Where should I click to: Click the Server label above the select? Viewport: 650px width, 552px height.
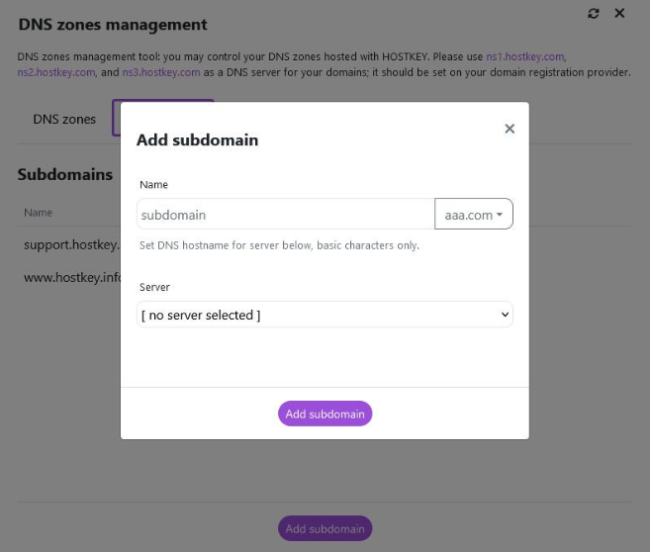pyautogui.click(x=155, y=287)
